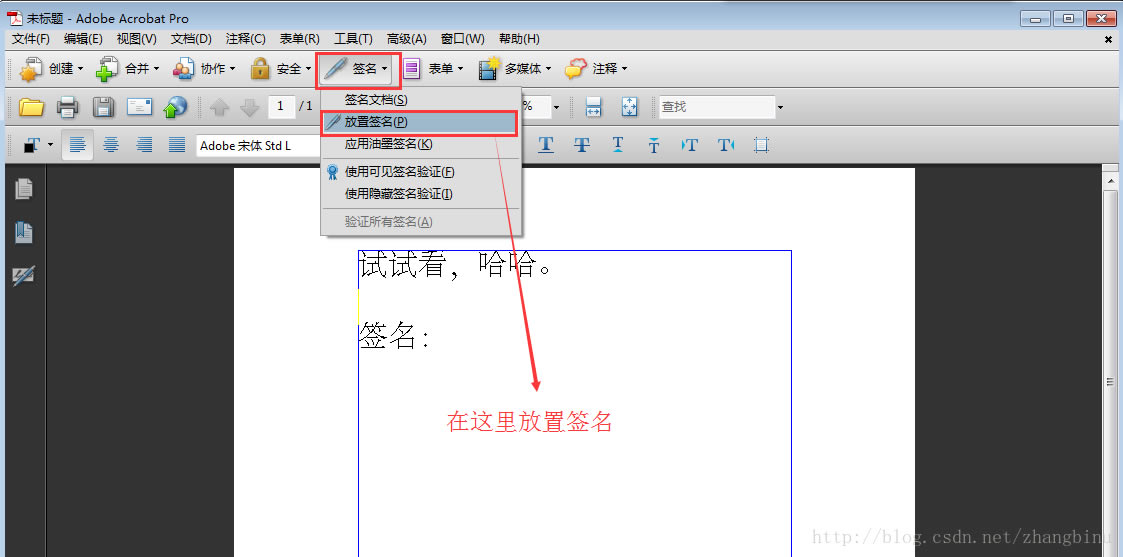
Task: Go to previous page with up arrow
Action: [x=220, y=107]
